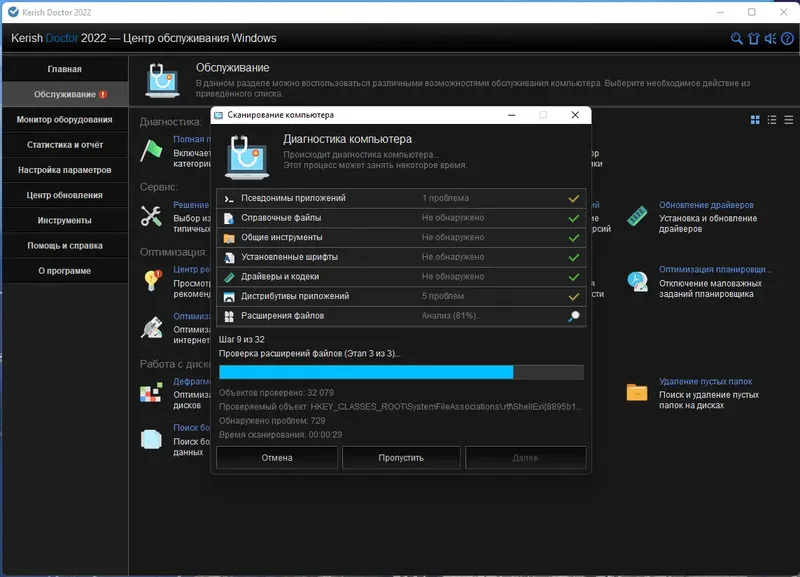Click the internet optimization rocket icon
This screenshot has width=800, height=577.
tap(152, 328)
